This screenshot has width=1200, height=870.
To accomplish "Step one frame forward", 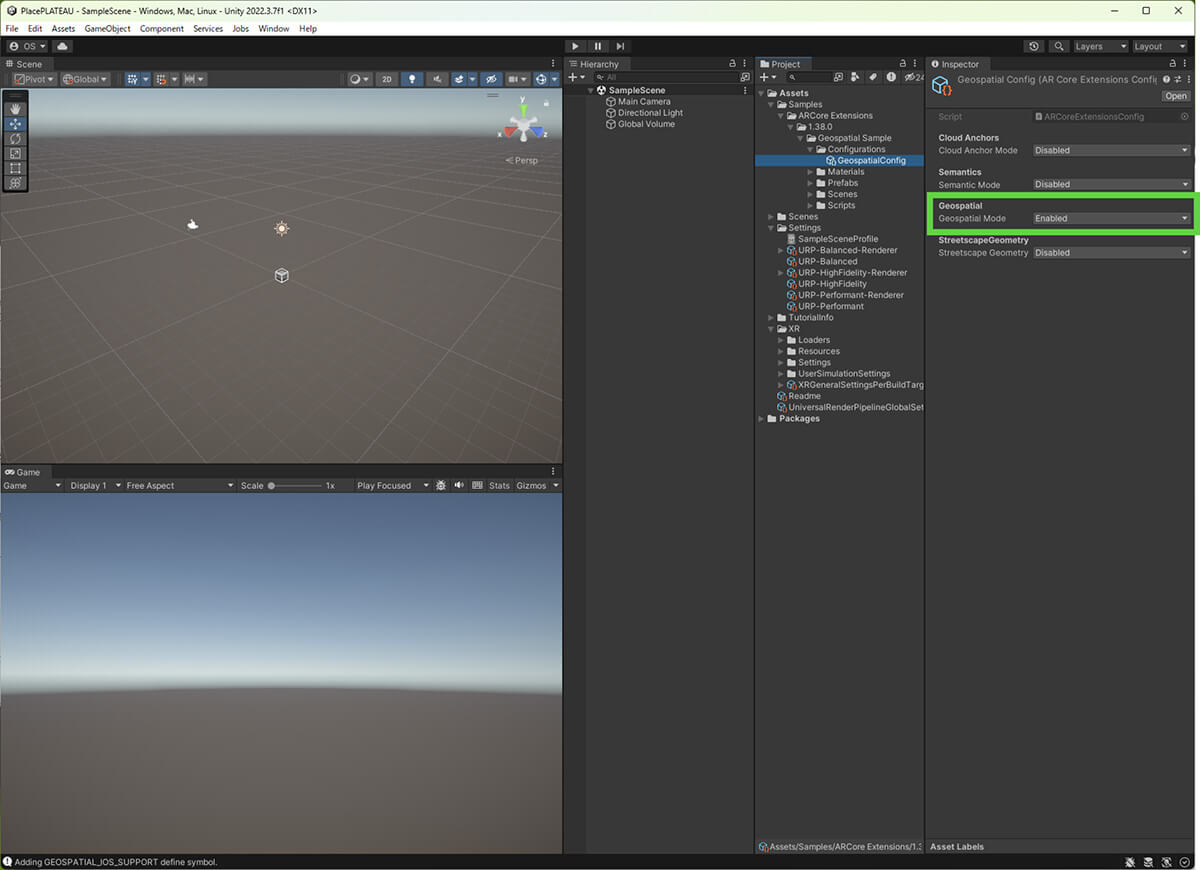I will click(x=621, y=46).
